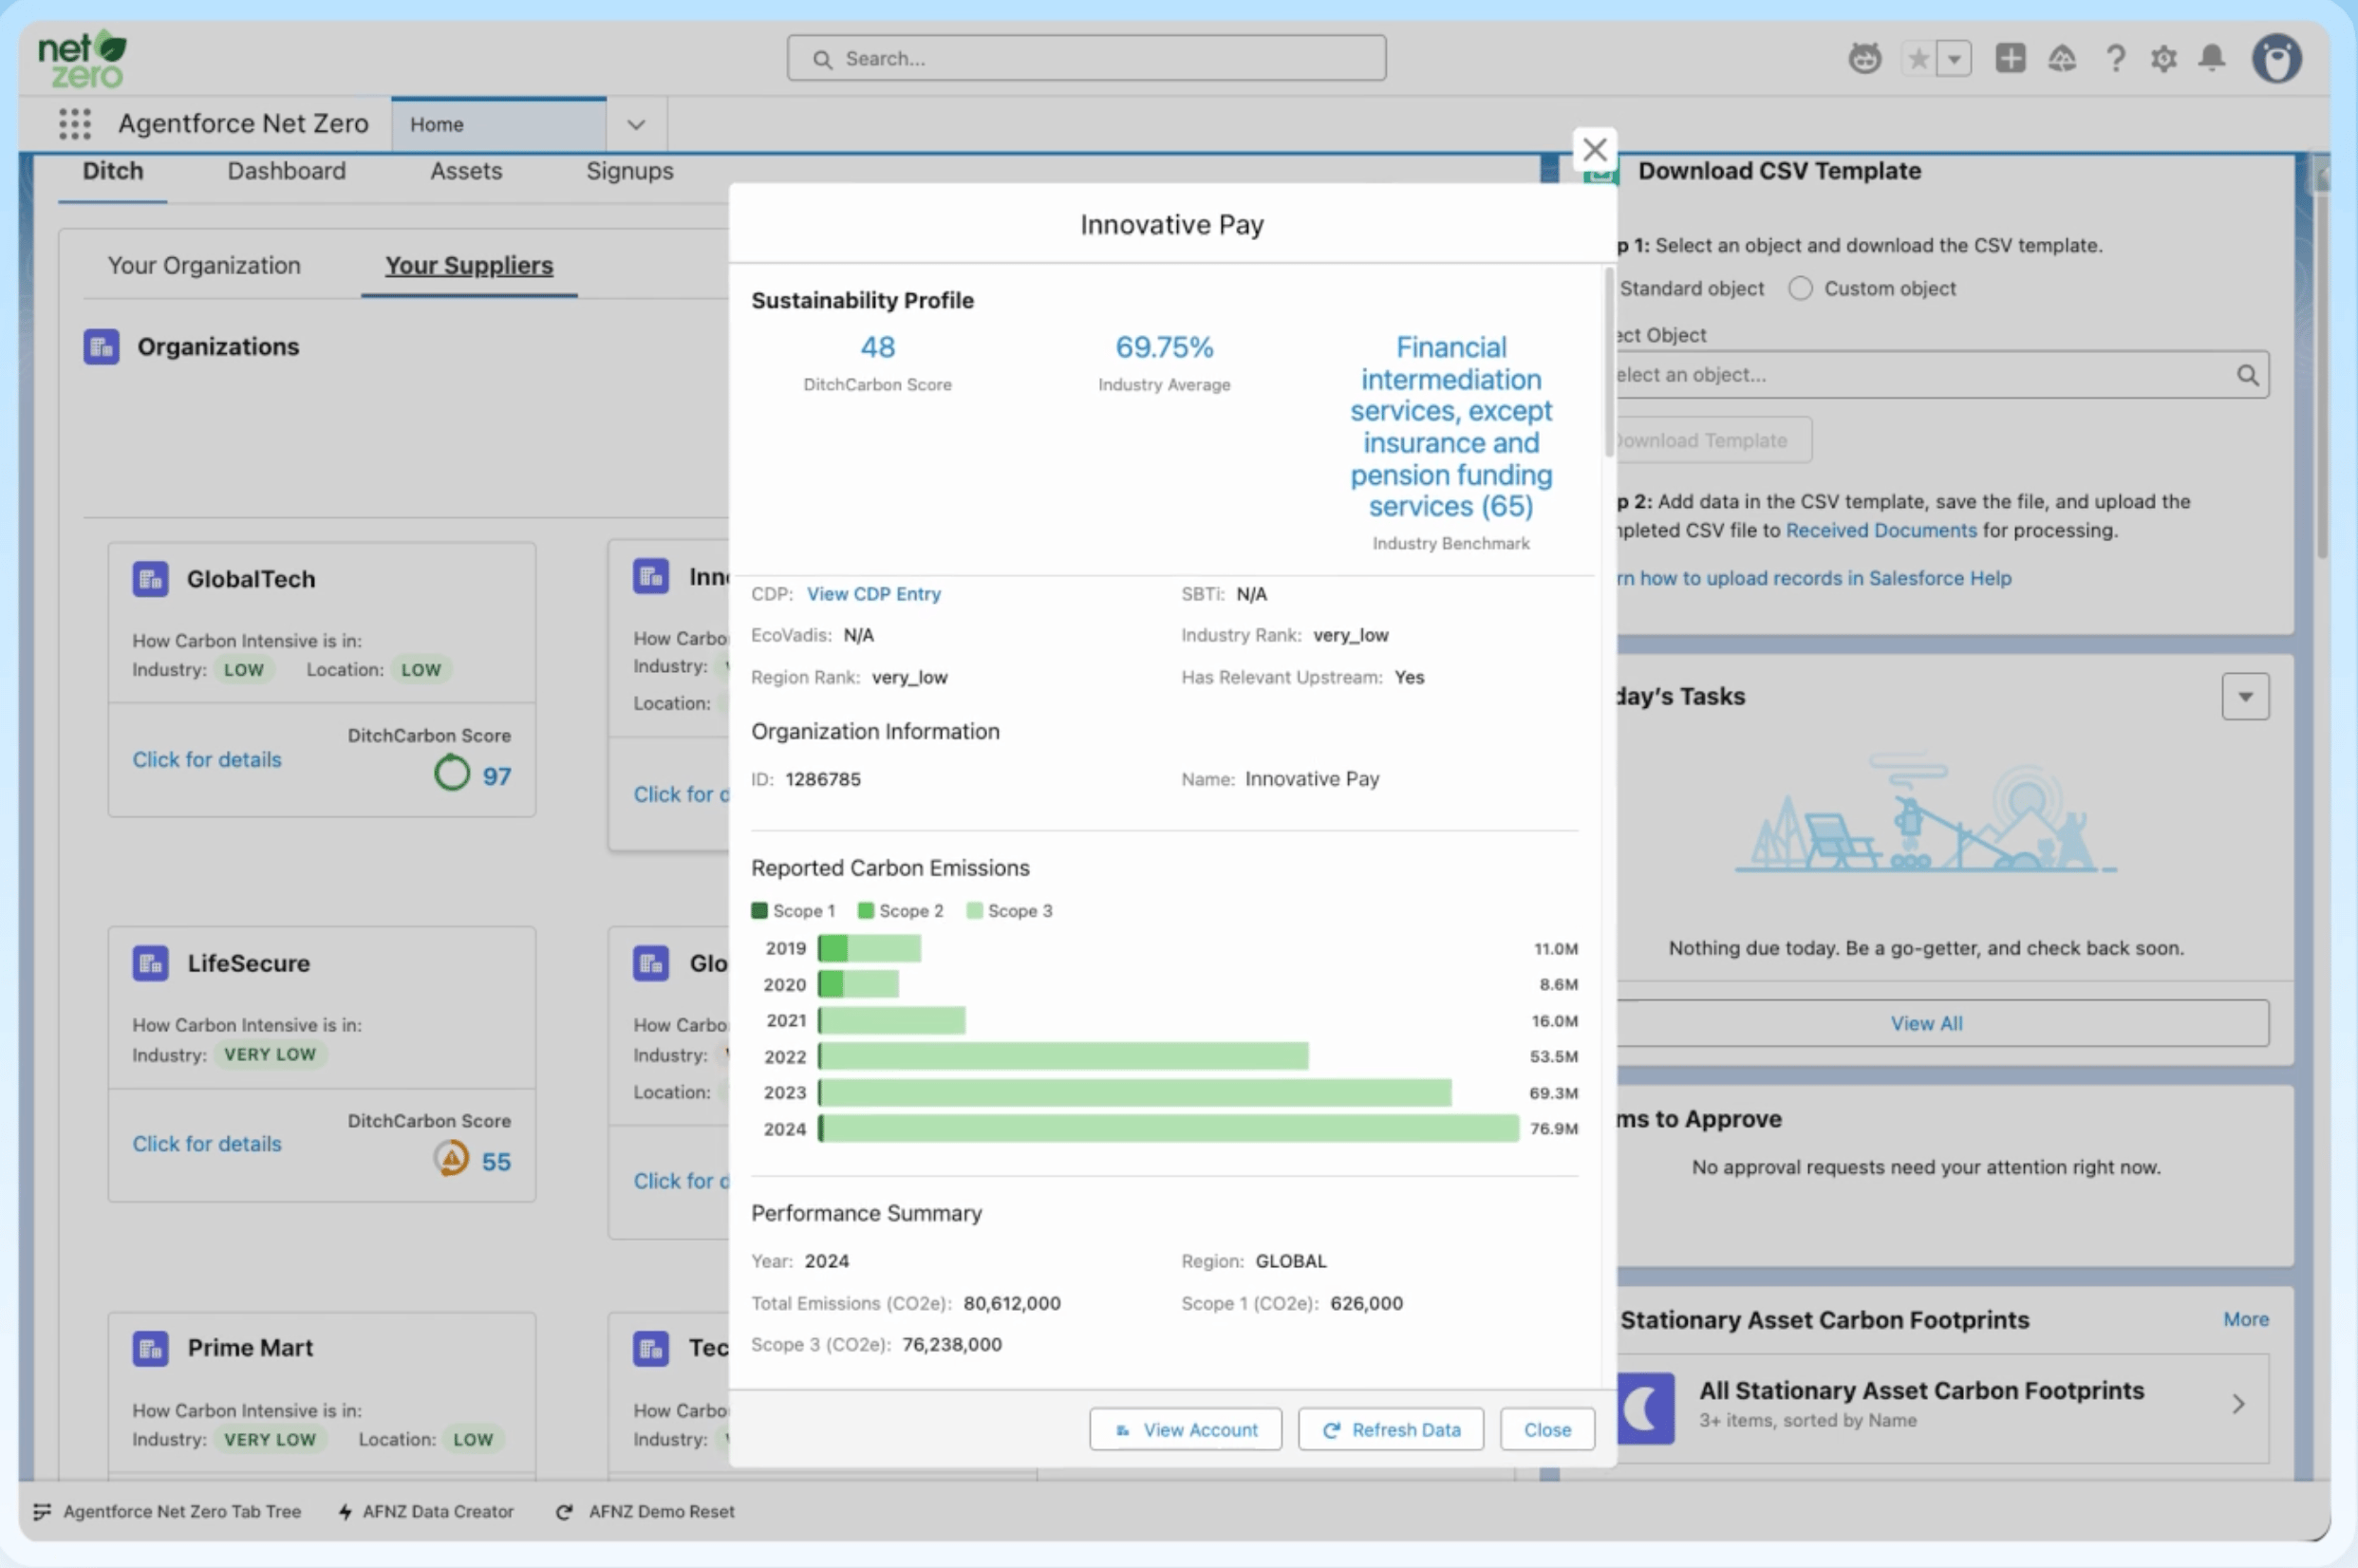
Task: Open the setup gear icon
Action: coord(2164,58)
